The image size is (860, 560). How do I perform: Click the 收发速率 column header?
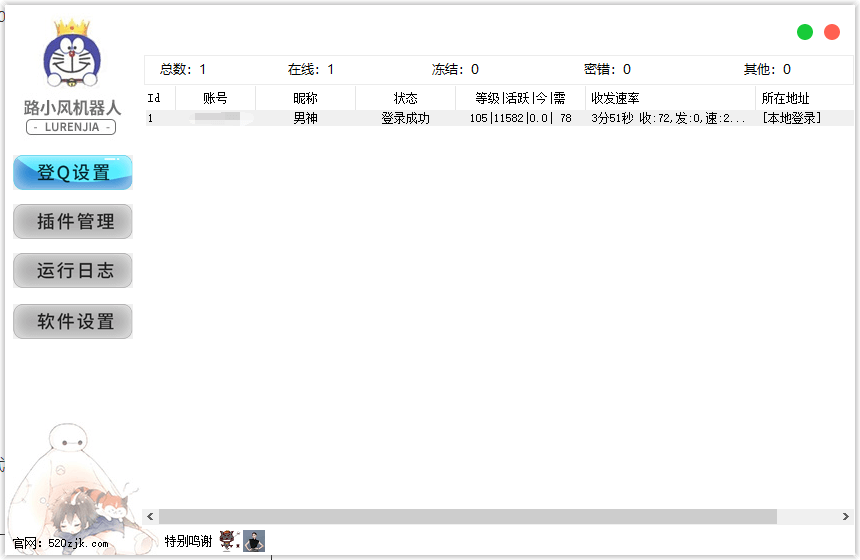click(x=670, y=98)
